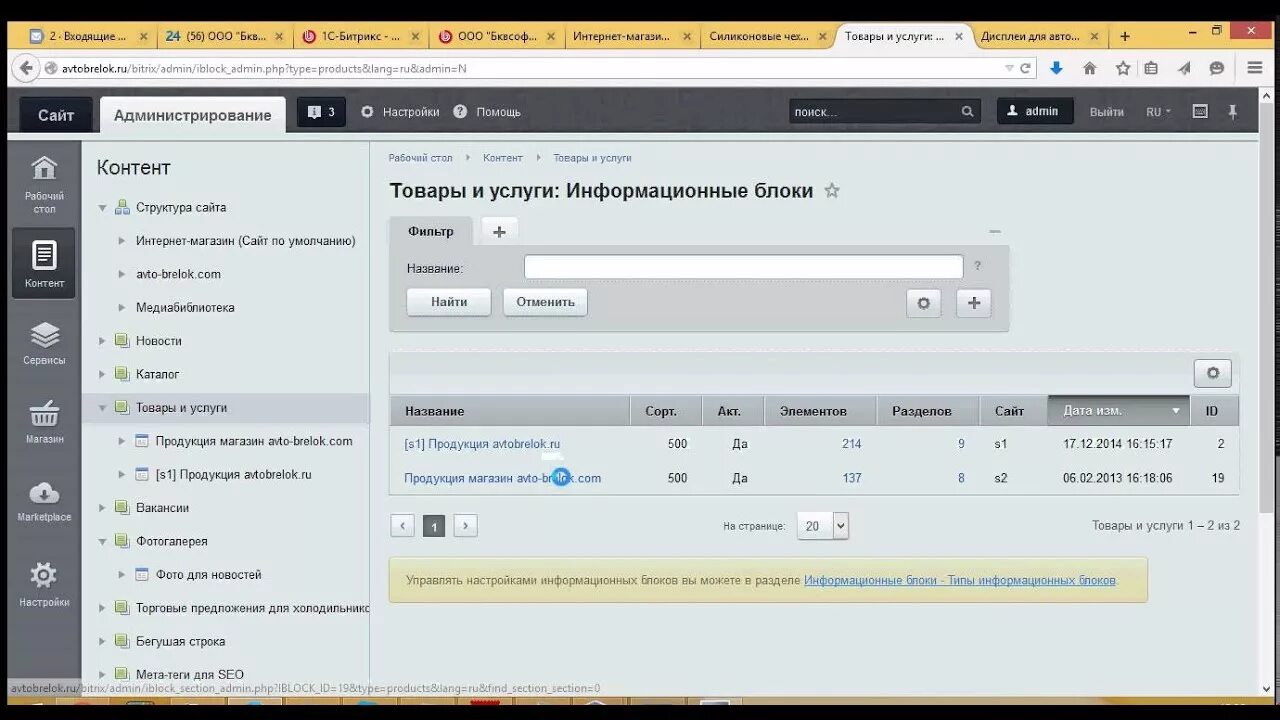Viewport: 1280px width, 720px height.
Task: Click the notifications counter showing 3
Action: [x=321, y=112]
